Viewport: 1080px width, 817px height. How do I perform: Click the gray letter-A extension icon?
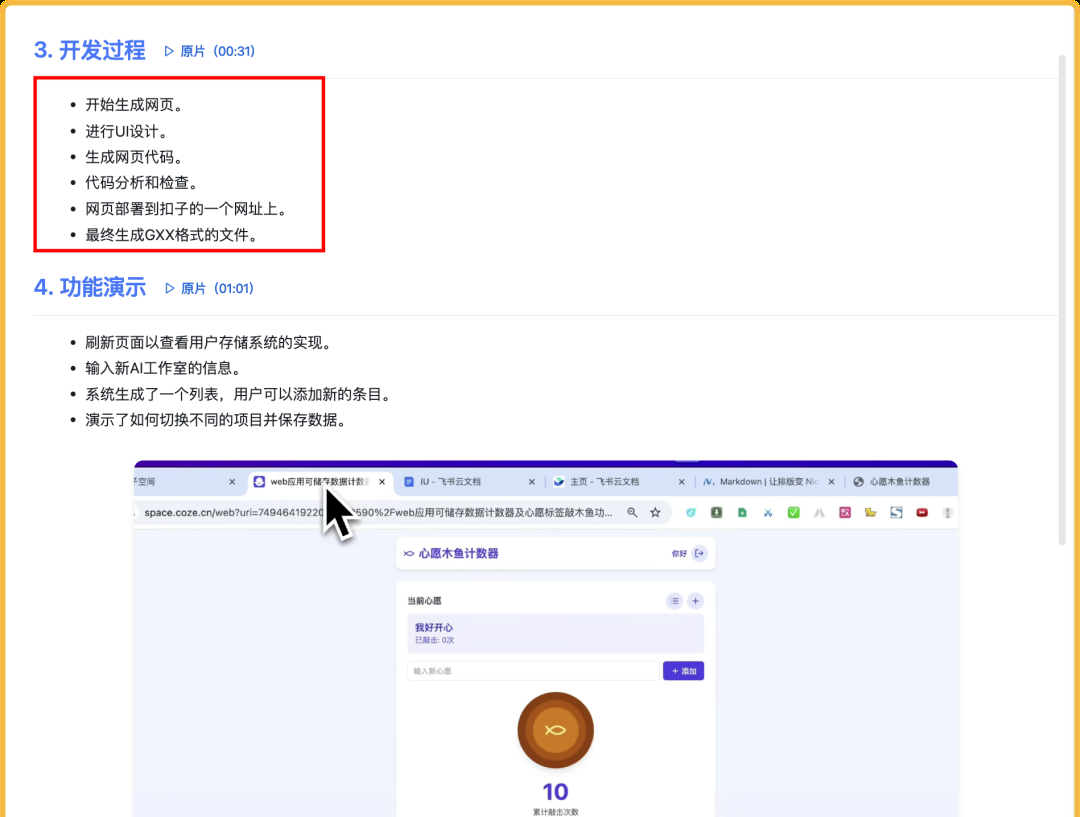pyautogui.click(x=819, y=513)
